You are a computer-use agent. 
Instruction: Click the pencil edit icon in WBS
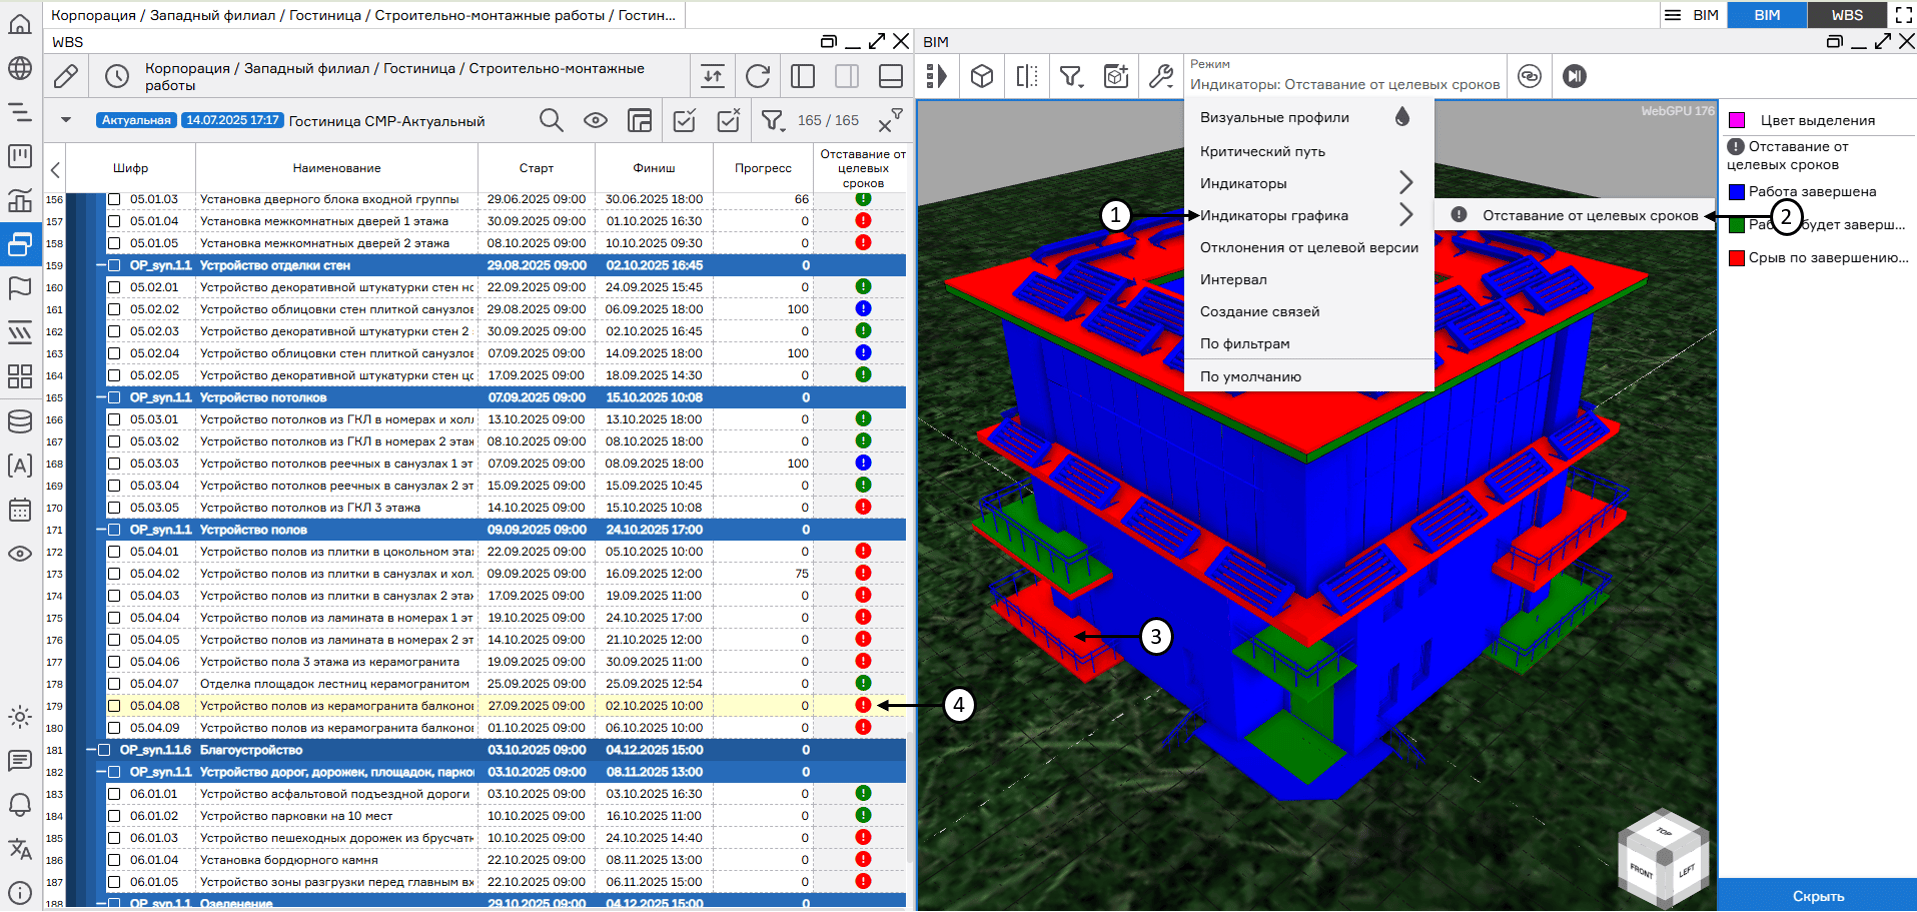tap(66, 76)
